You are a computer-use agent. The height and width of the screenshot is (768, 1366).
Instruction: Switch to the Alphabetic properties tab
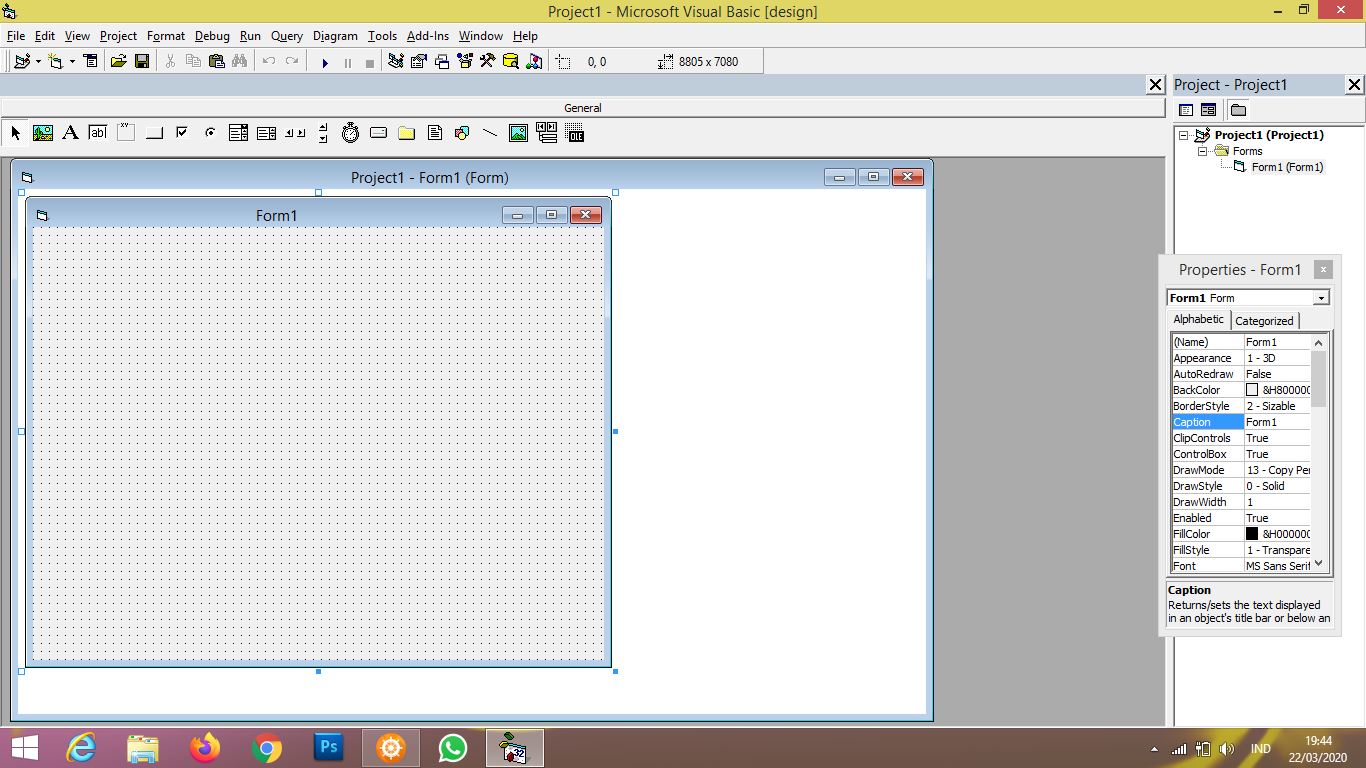click(1198, 319)
